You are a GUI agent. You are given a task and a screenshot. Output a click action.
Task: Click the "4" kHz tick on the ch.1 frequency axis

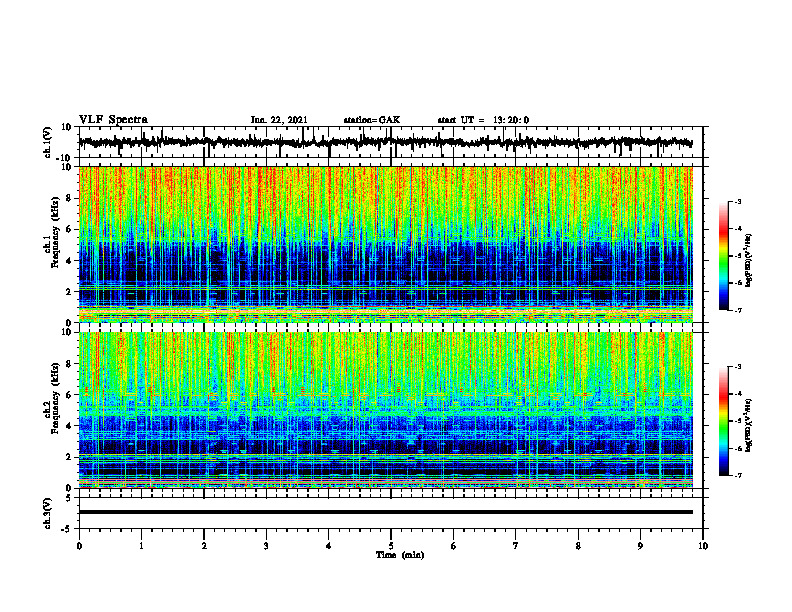point(70,261)
